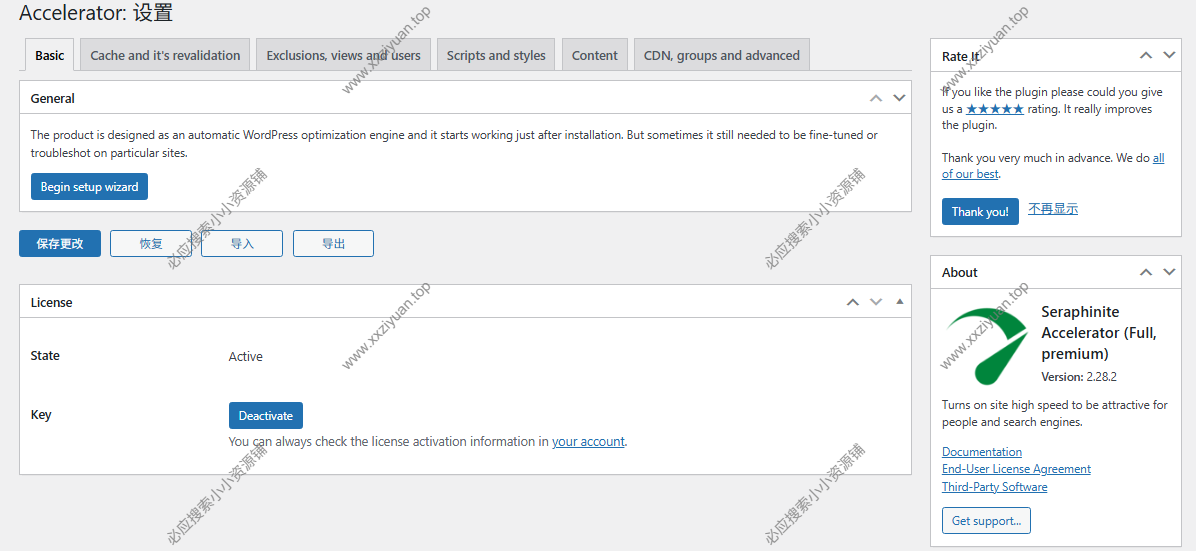Select the CDN, groups and advanced tab
The image size is (1196, 551).
point(721,56)
